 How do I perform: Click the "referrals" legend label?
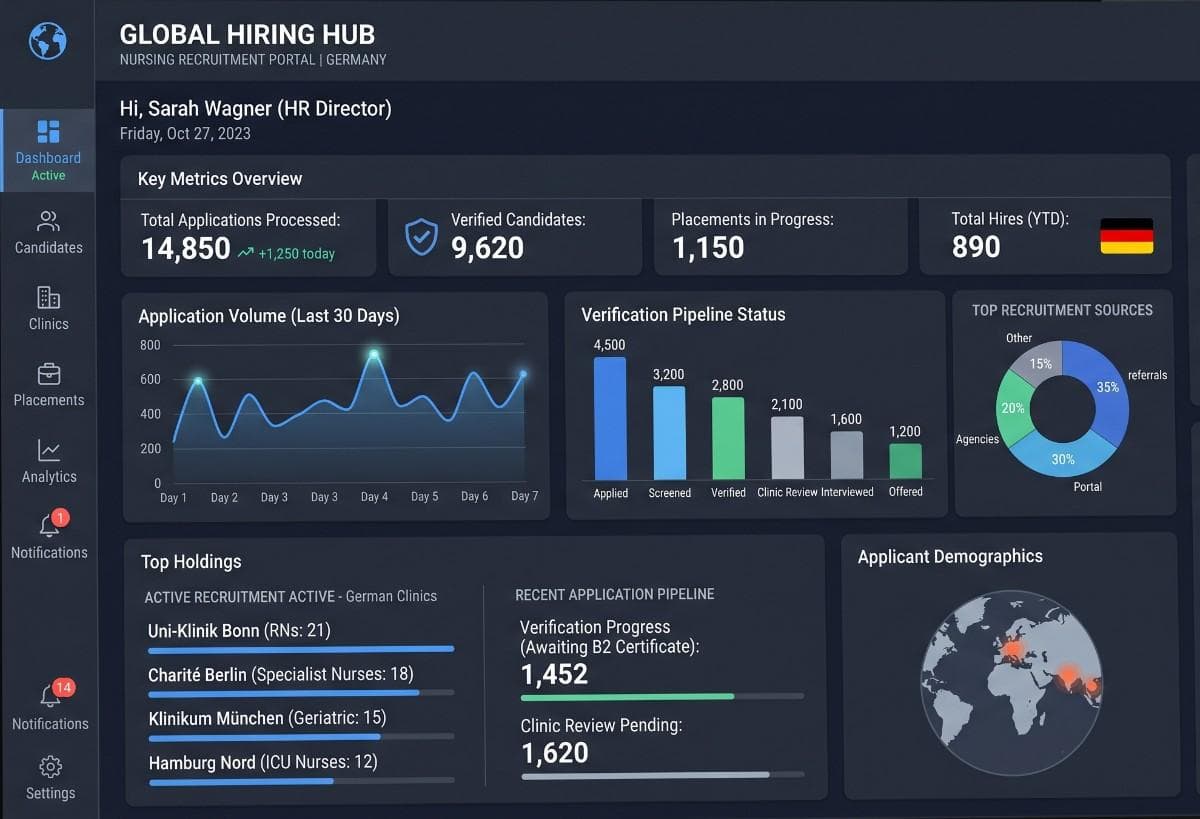point(1147,375)
